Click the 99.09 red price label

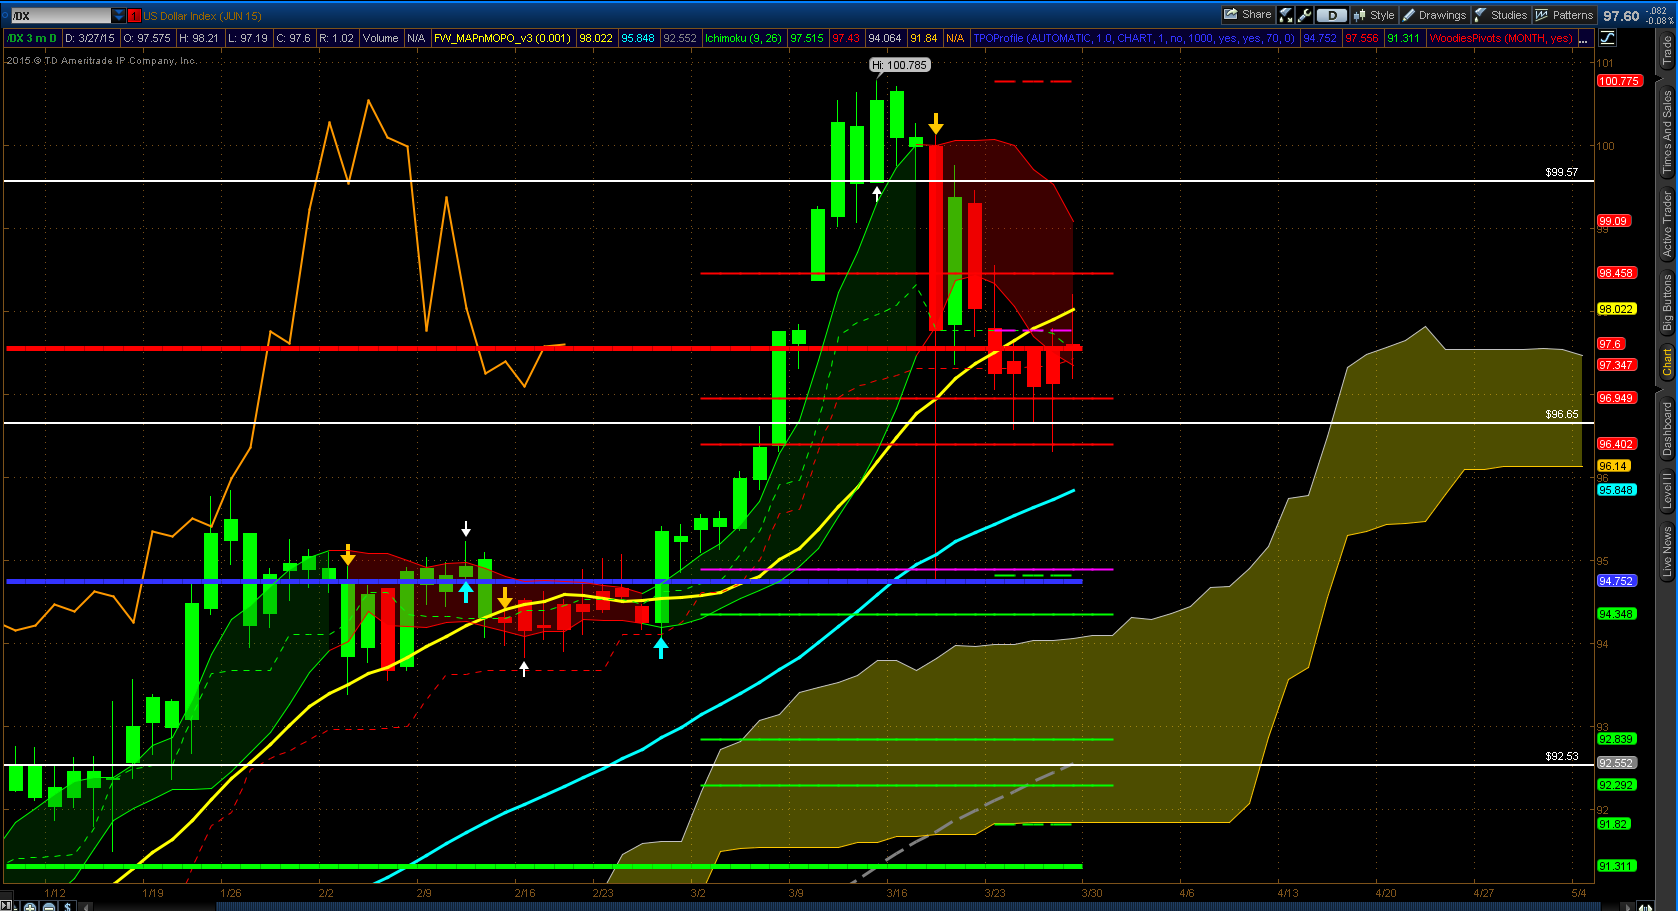click(x=1614, y=221)
